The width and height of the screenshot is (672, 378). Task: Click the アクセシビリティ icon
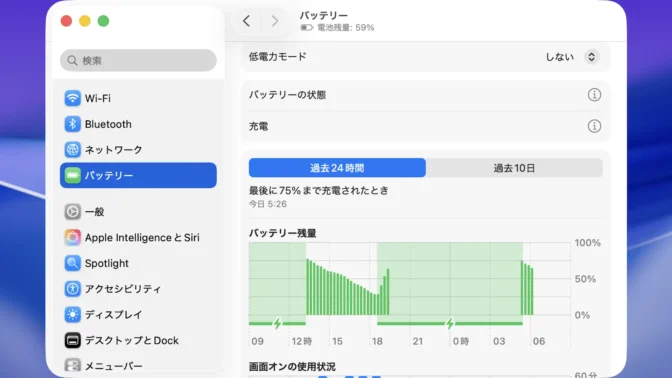[x=72, y=289]
